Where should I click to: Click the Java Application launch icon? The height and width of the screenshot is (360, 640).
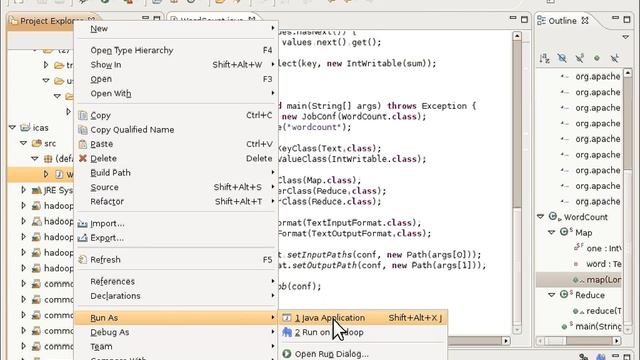point(287,318)
